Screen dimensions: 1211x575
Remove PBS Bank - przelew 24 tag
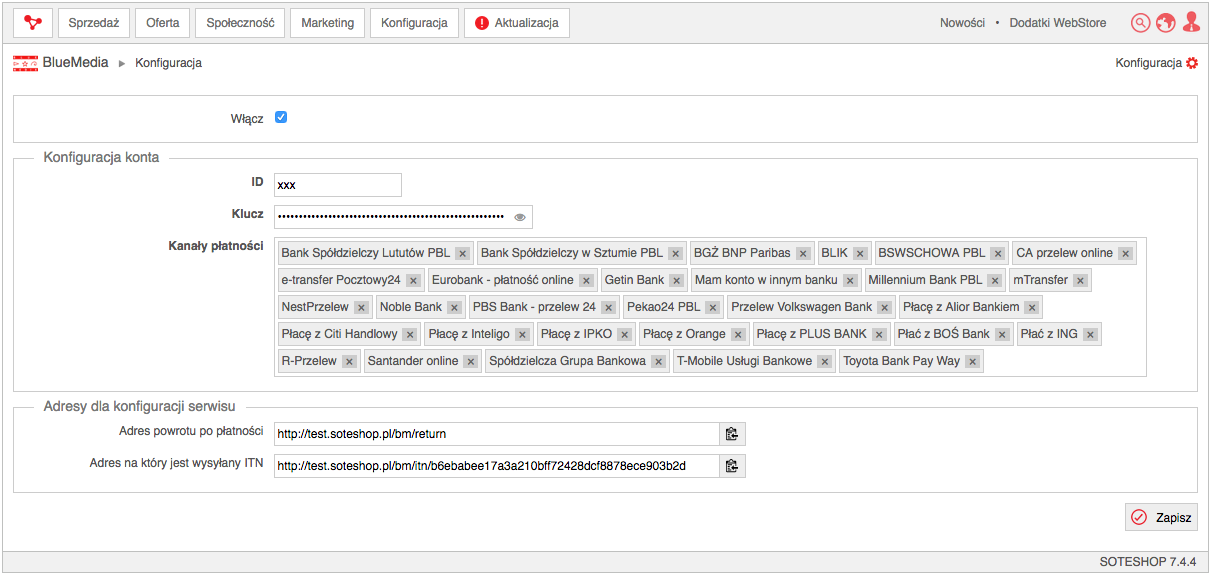pos(608,308)
